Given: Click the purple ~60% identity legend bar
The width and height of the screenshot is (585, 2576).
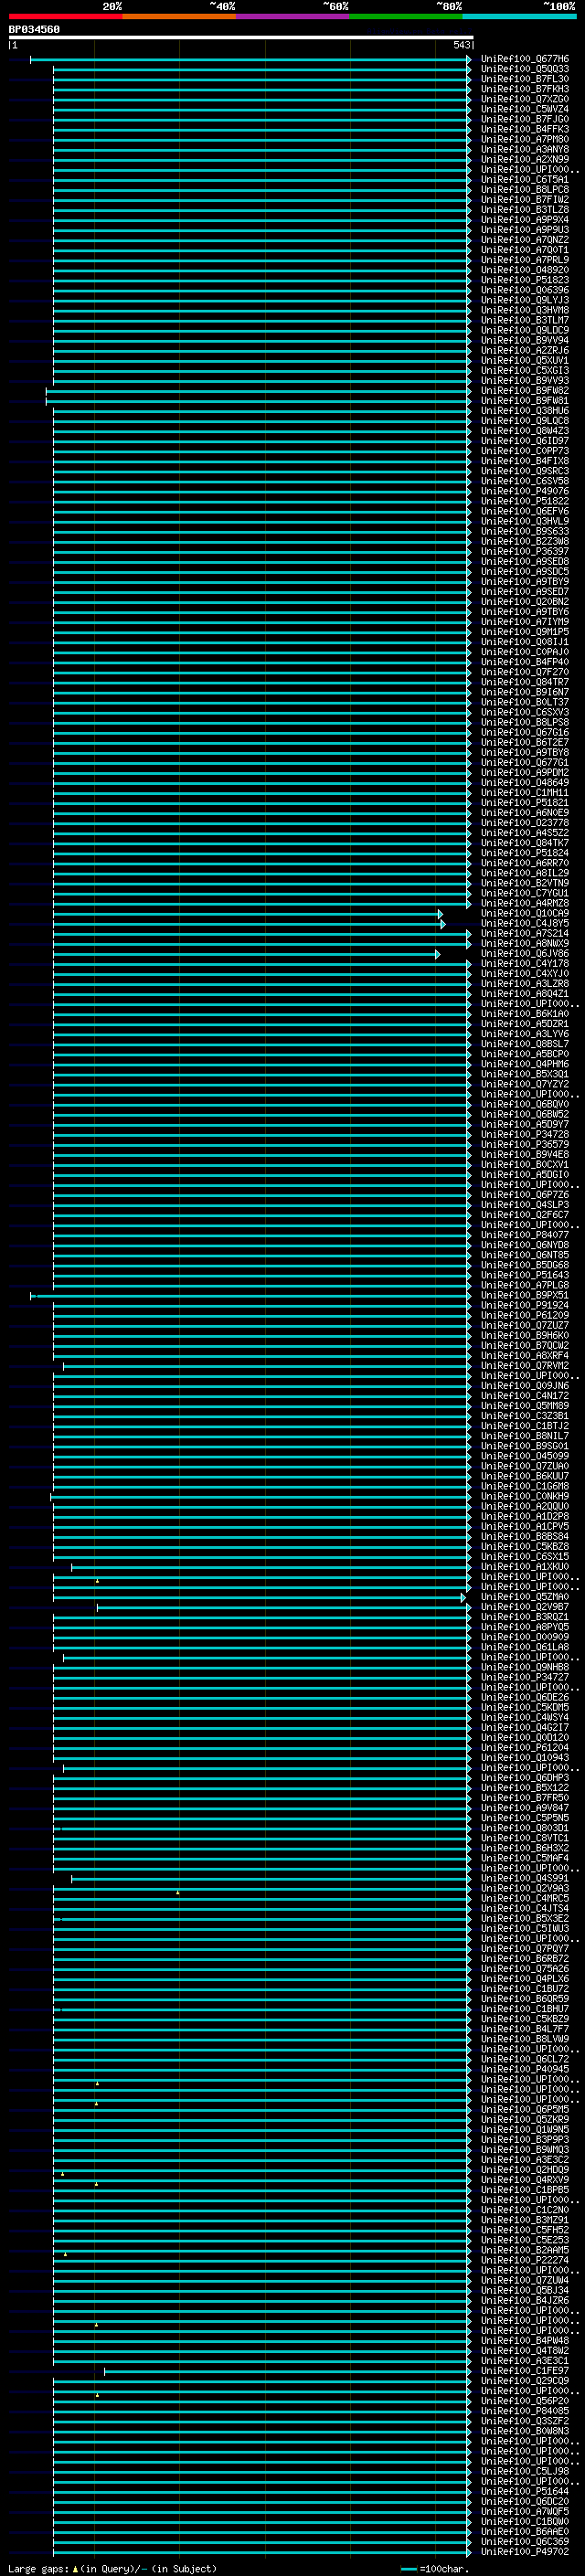Looking at the screenshot, I should [x=293, y=16].
